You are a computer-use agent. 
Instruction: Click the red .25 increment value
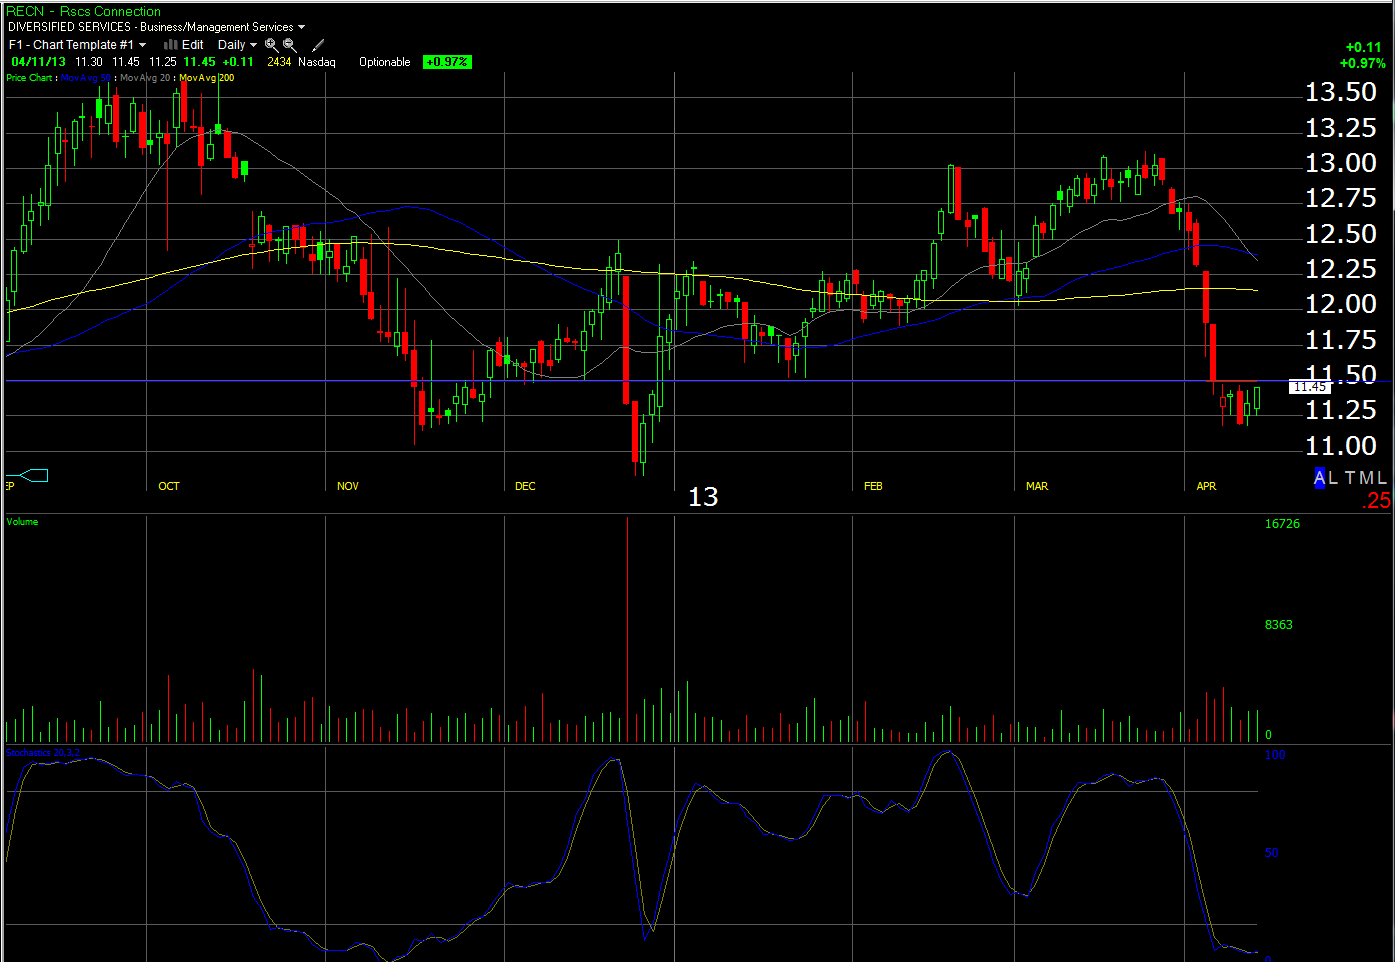point(1377,500)
